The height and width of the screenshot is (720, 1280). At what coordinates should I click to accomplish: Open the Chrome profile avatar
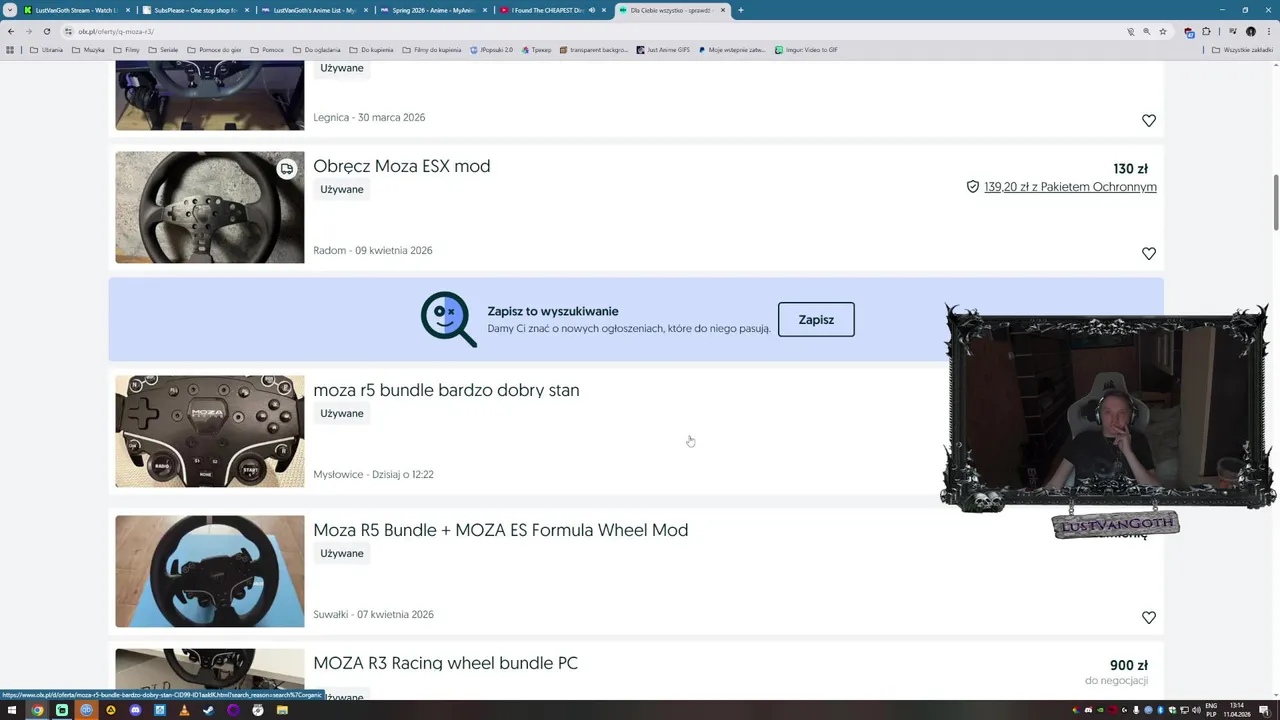pyautogui.click(x=1250, y=31)
